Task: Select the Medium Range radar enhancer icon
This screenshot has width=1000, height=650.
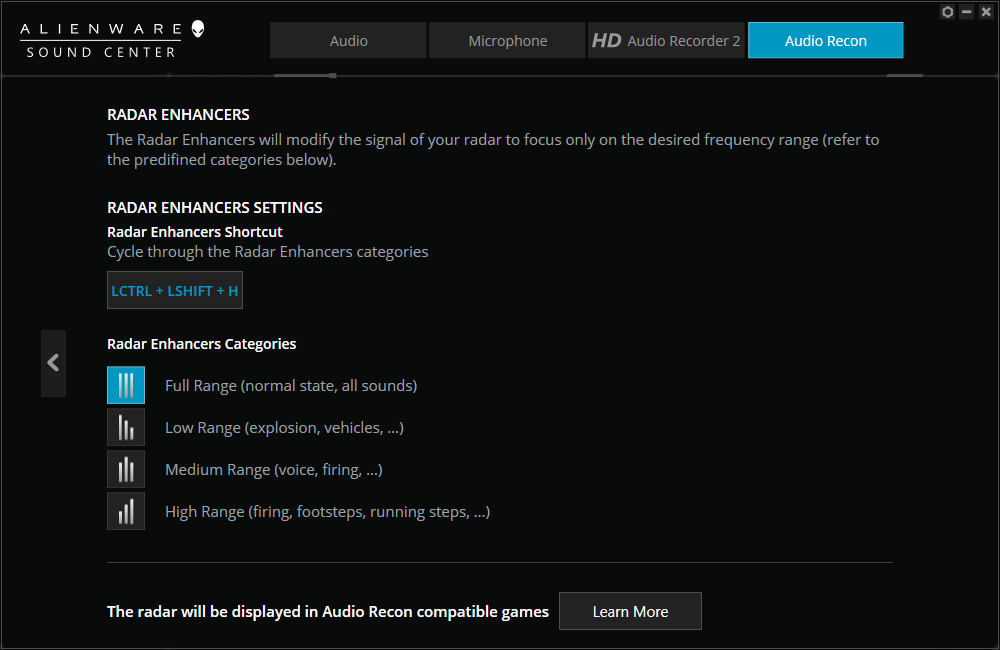Action: [x=126, y=469]
